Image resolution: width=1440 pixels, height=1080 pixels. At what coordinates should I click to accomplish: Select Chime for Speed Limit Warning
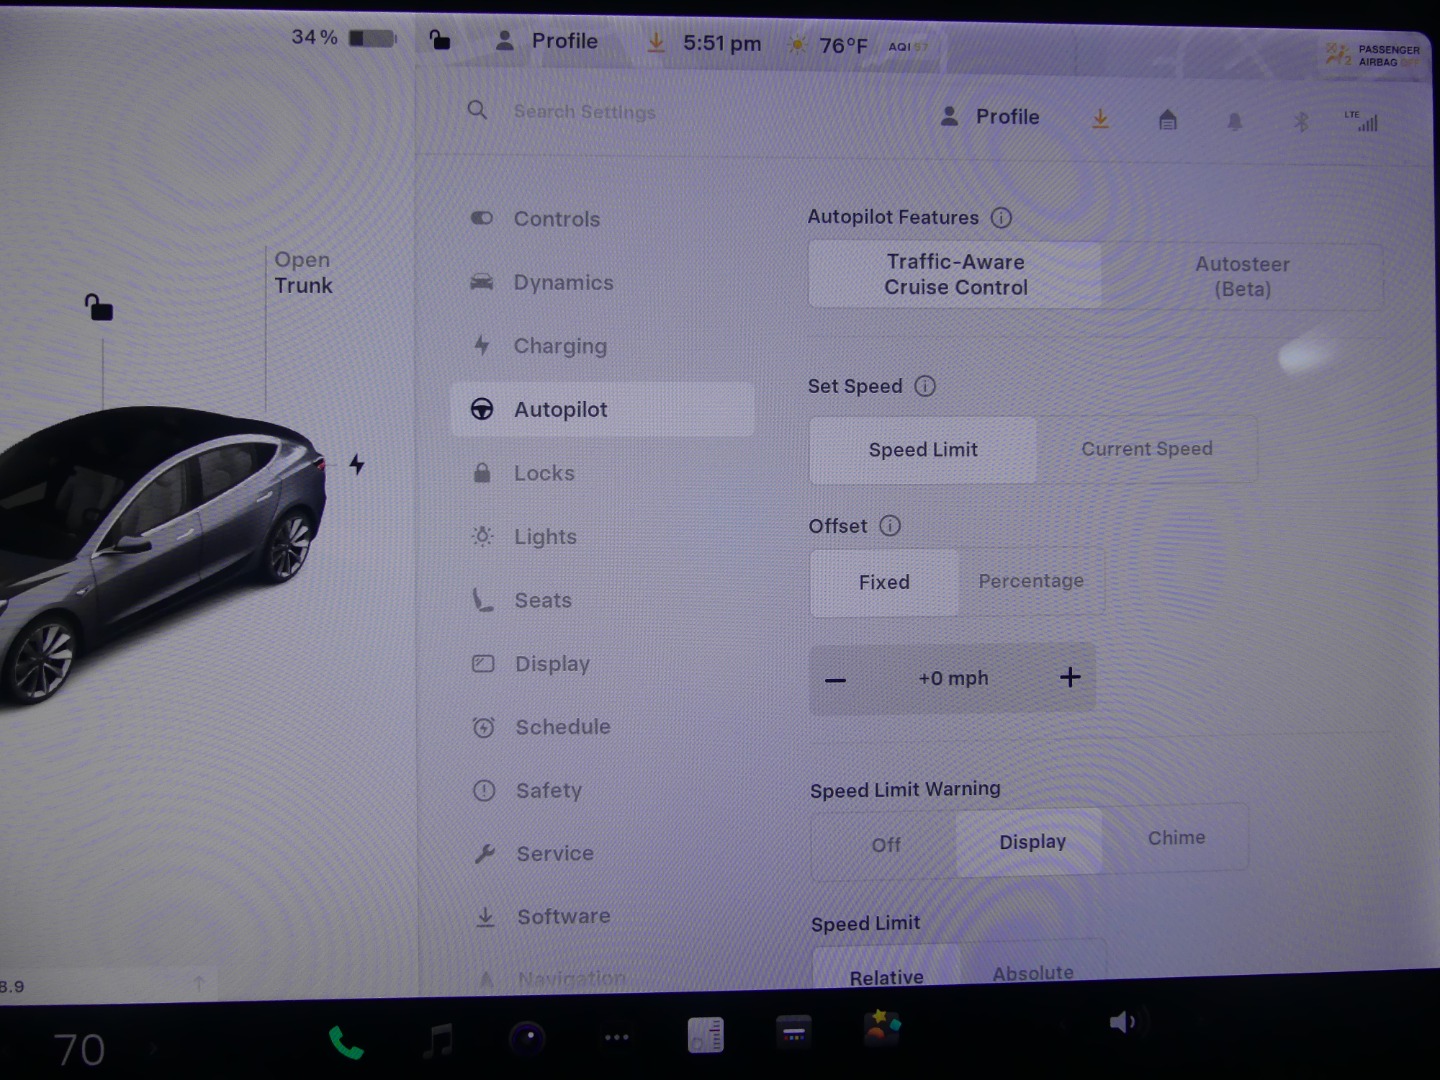(1176, 838)
